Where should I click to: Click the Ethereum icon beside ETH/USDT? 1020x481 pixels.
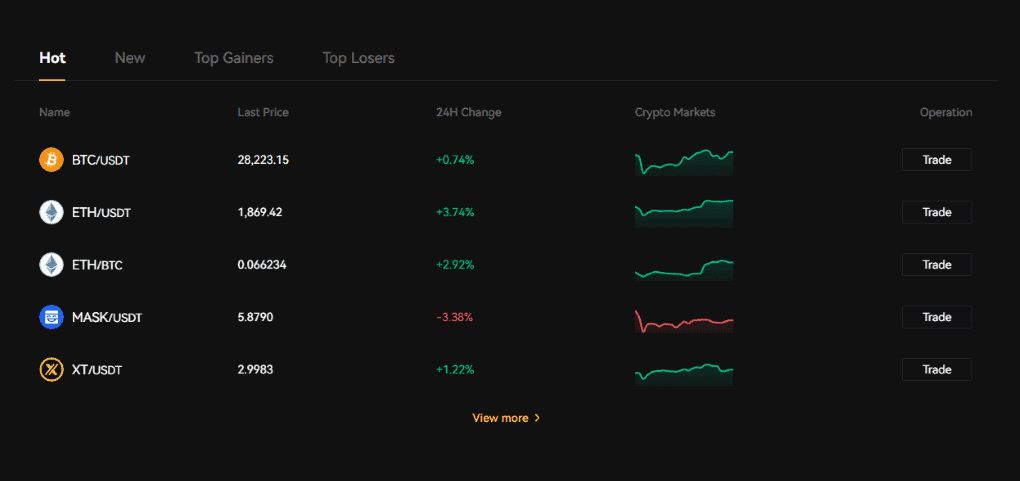pos(51,212)
